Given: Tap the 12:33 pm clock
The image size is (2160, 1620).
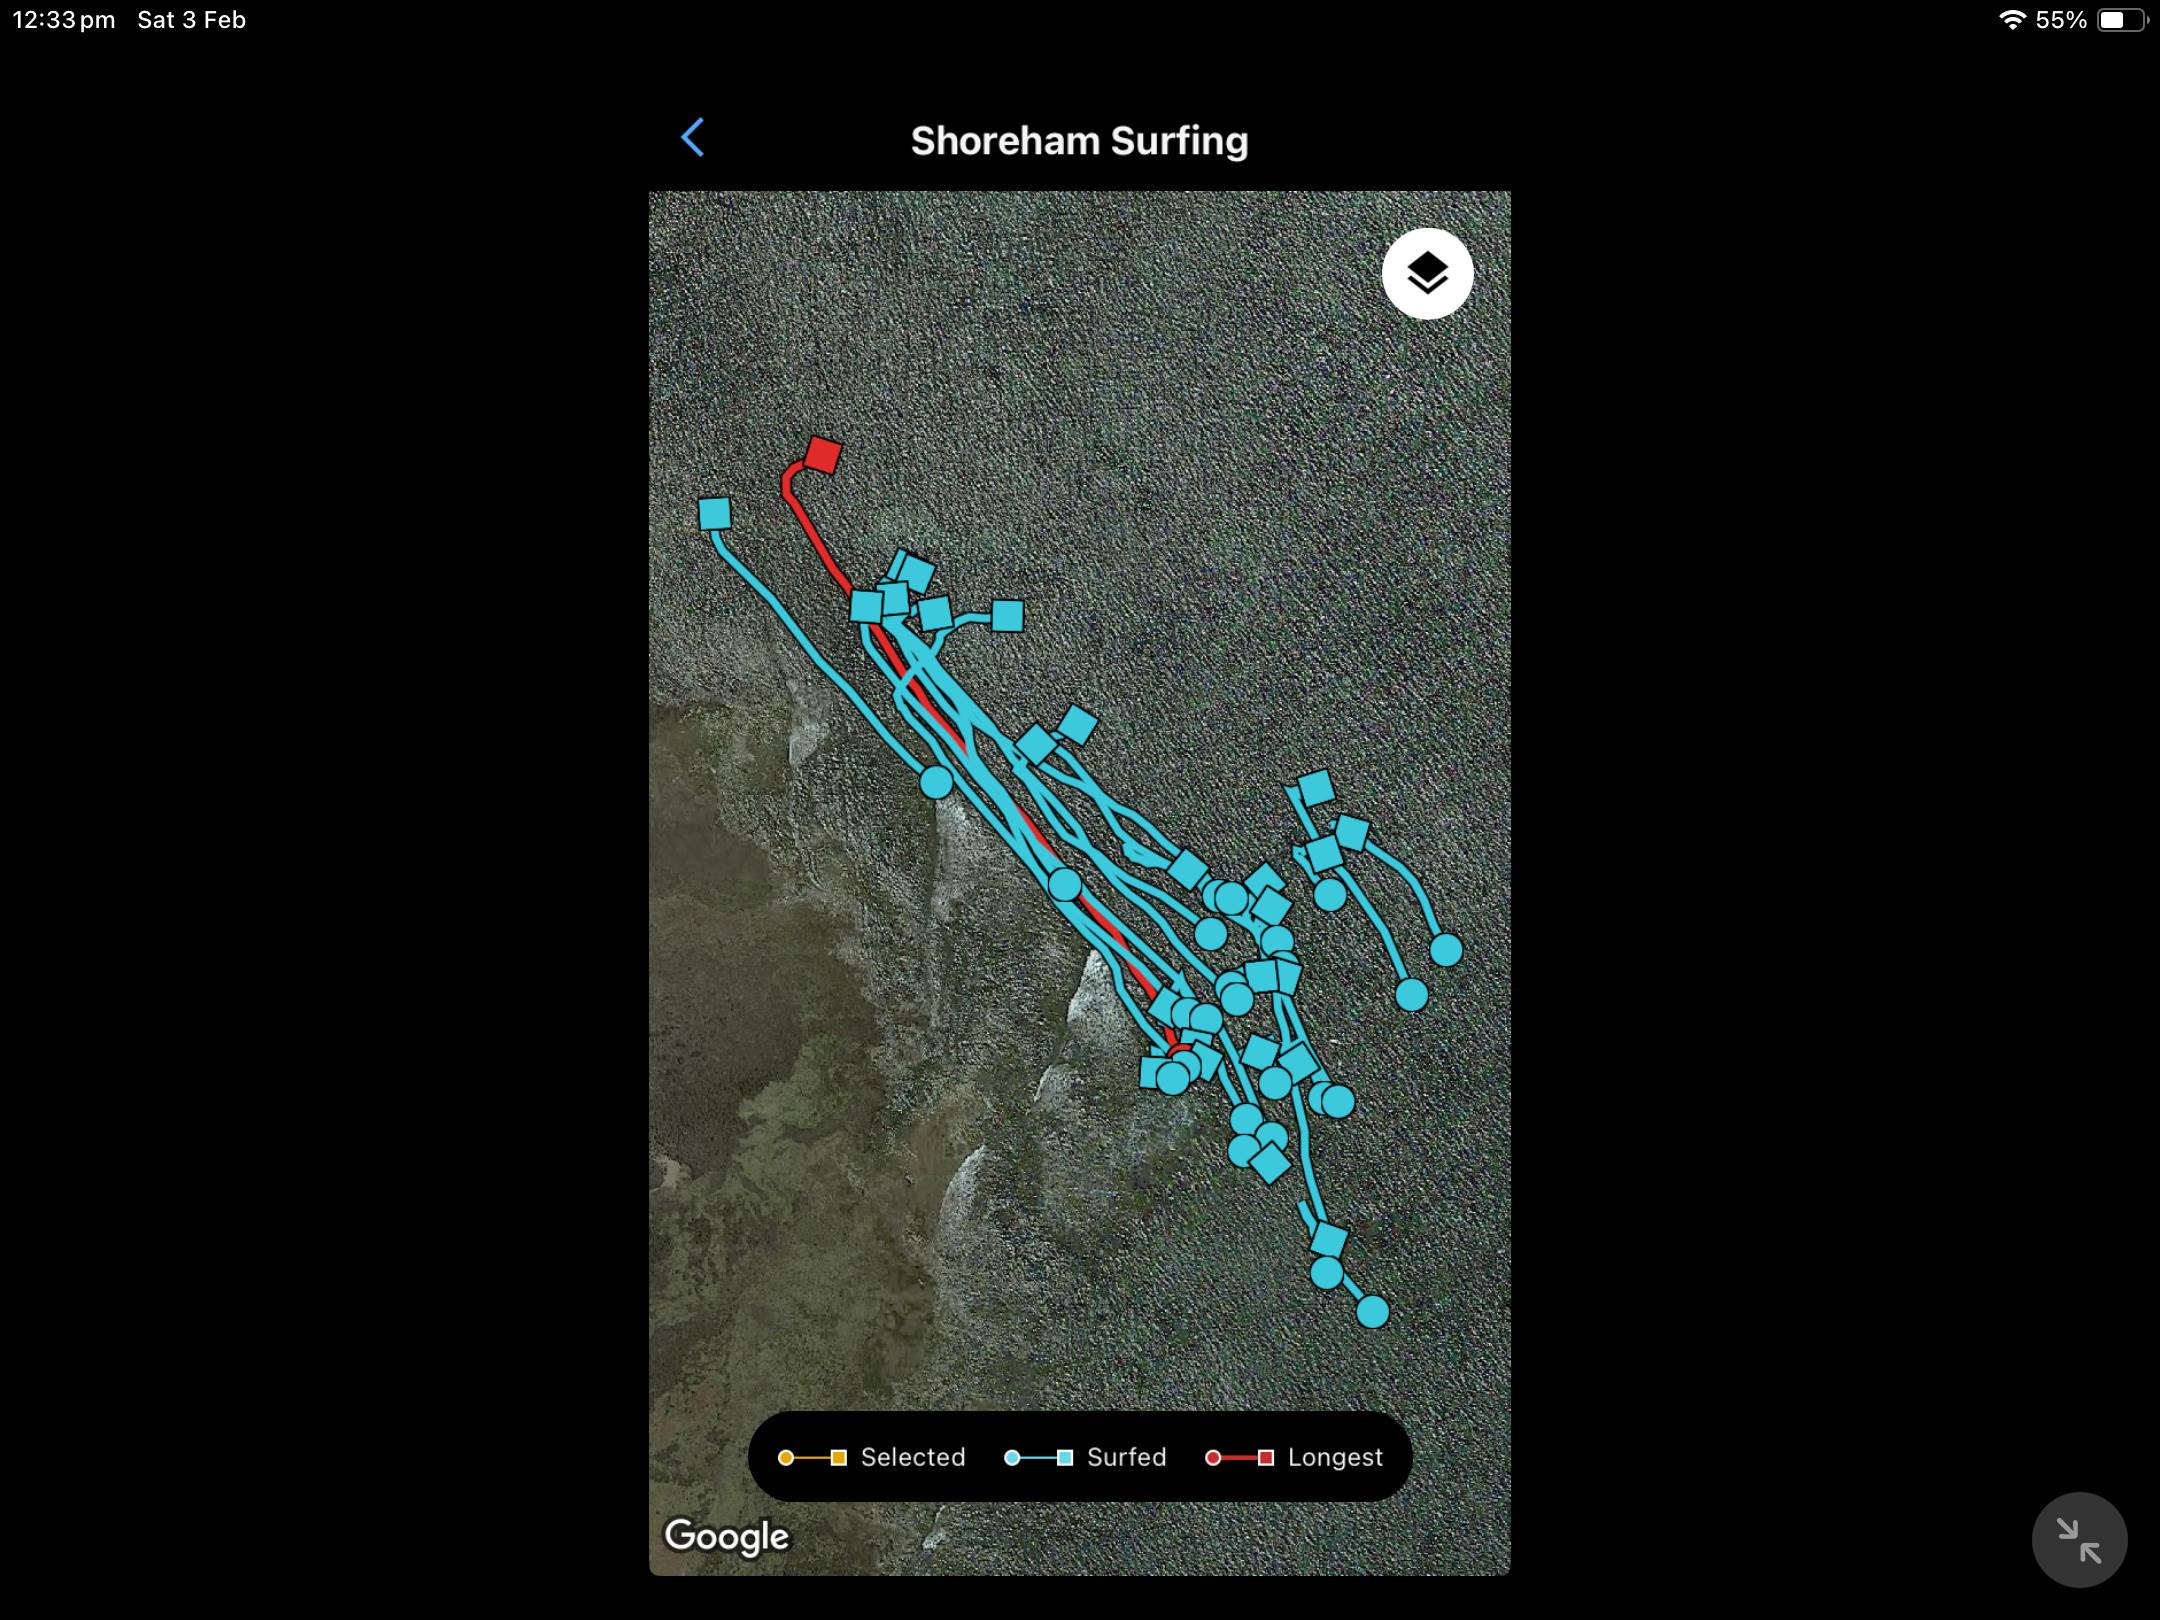Looking at the screenshot, I should tap(64, 20).
